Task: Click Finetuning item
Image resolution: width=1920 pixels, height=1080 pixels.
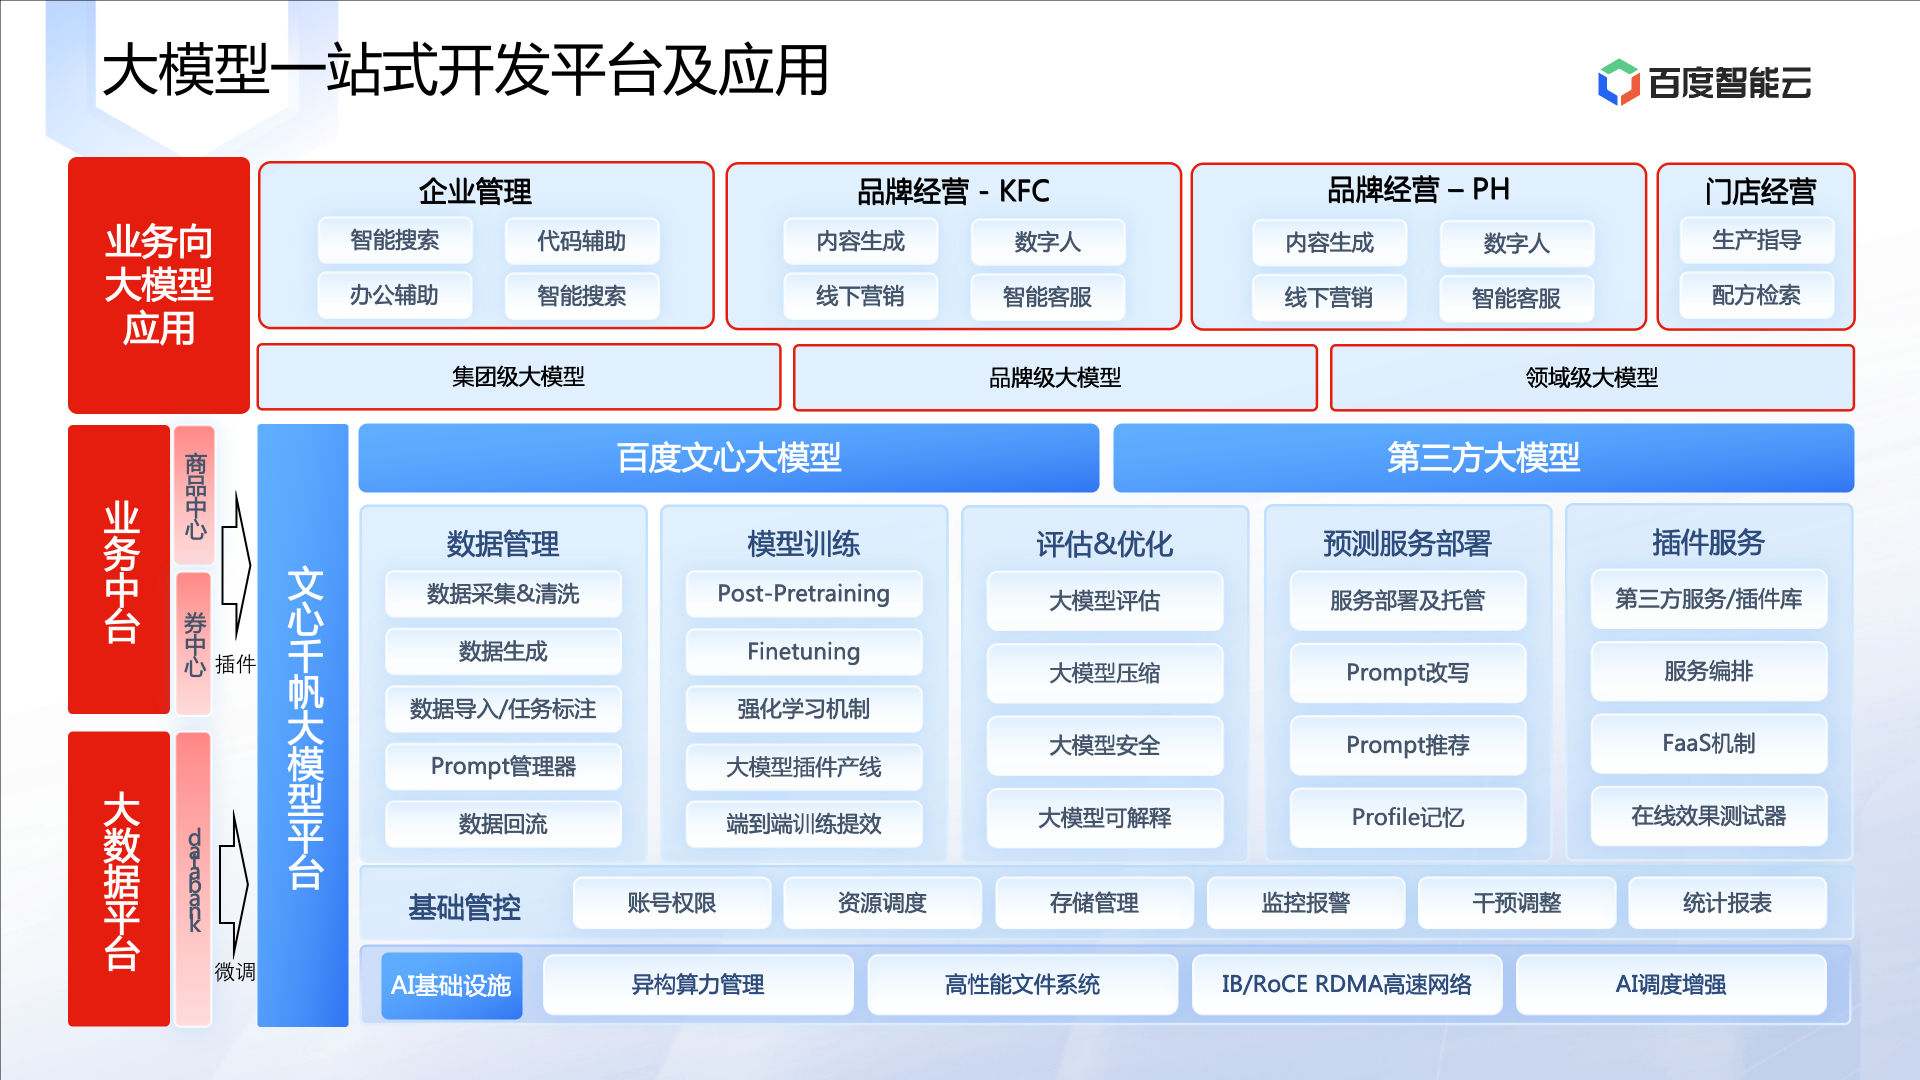Action: pos(804,652)
